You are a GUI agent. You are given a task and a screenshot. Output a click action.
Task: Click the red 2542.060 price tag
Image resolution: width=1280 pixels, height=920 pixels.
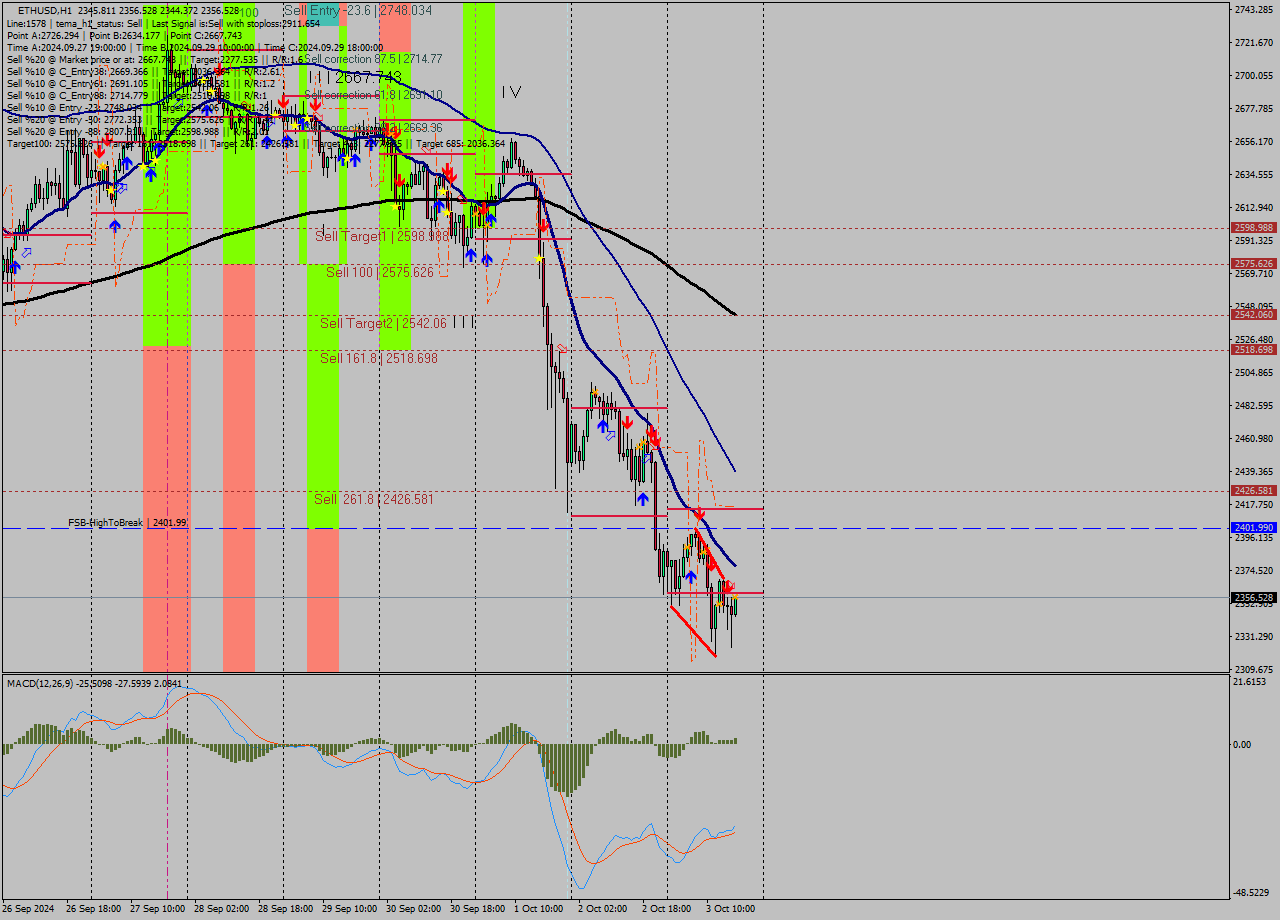coord(1253,314)
